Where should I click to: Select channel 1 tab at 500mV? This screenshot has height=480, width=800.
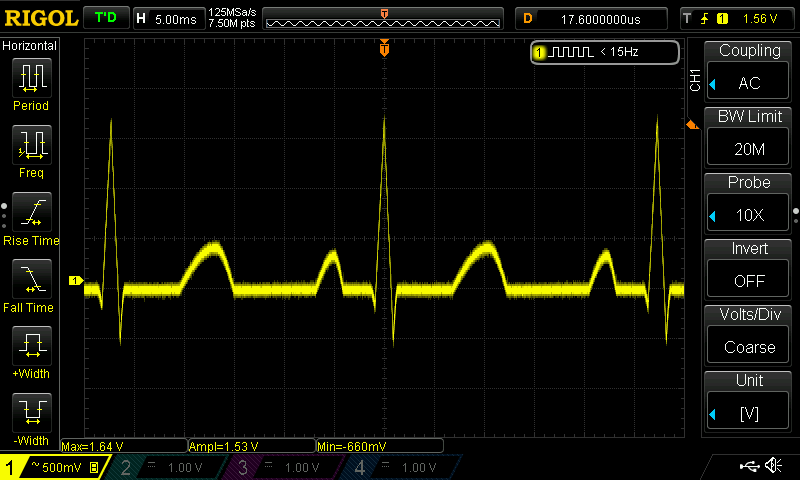tap(52, 467)
